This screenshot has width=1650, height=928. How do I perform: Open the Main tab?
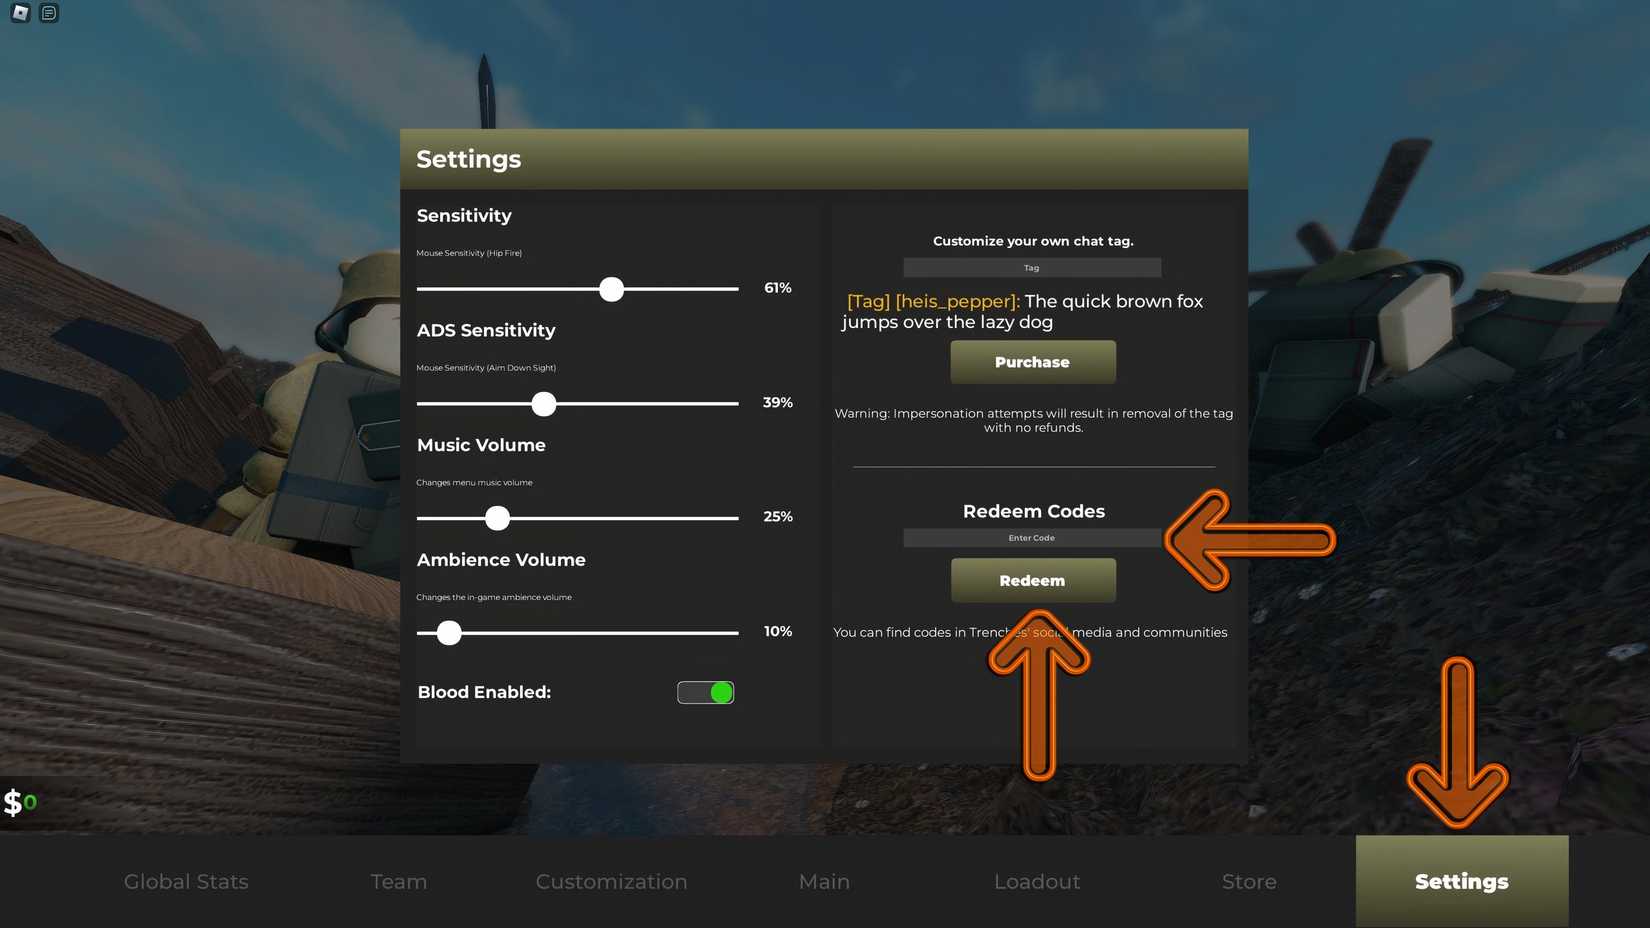pos(824,882)
